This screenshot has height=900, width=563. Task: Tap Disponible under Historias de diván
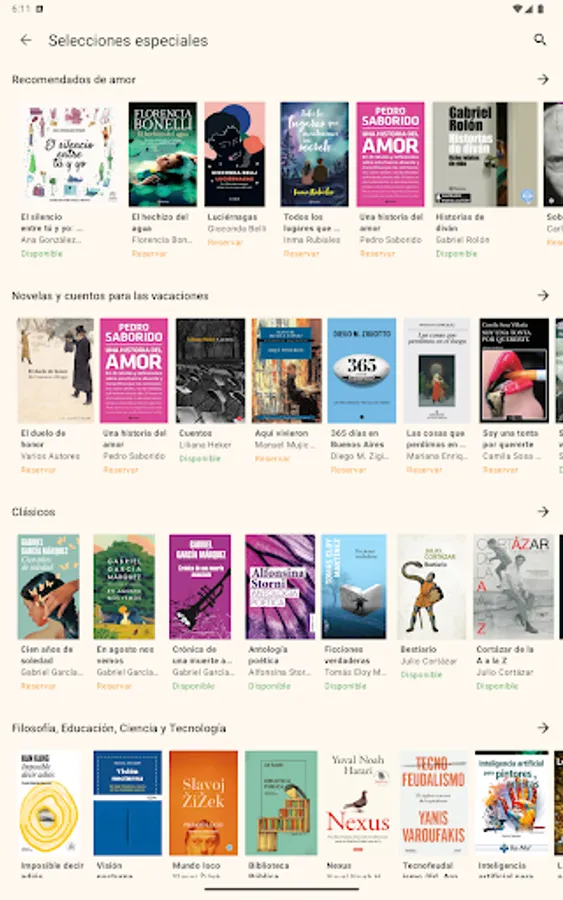point(456,253)
